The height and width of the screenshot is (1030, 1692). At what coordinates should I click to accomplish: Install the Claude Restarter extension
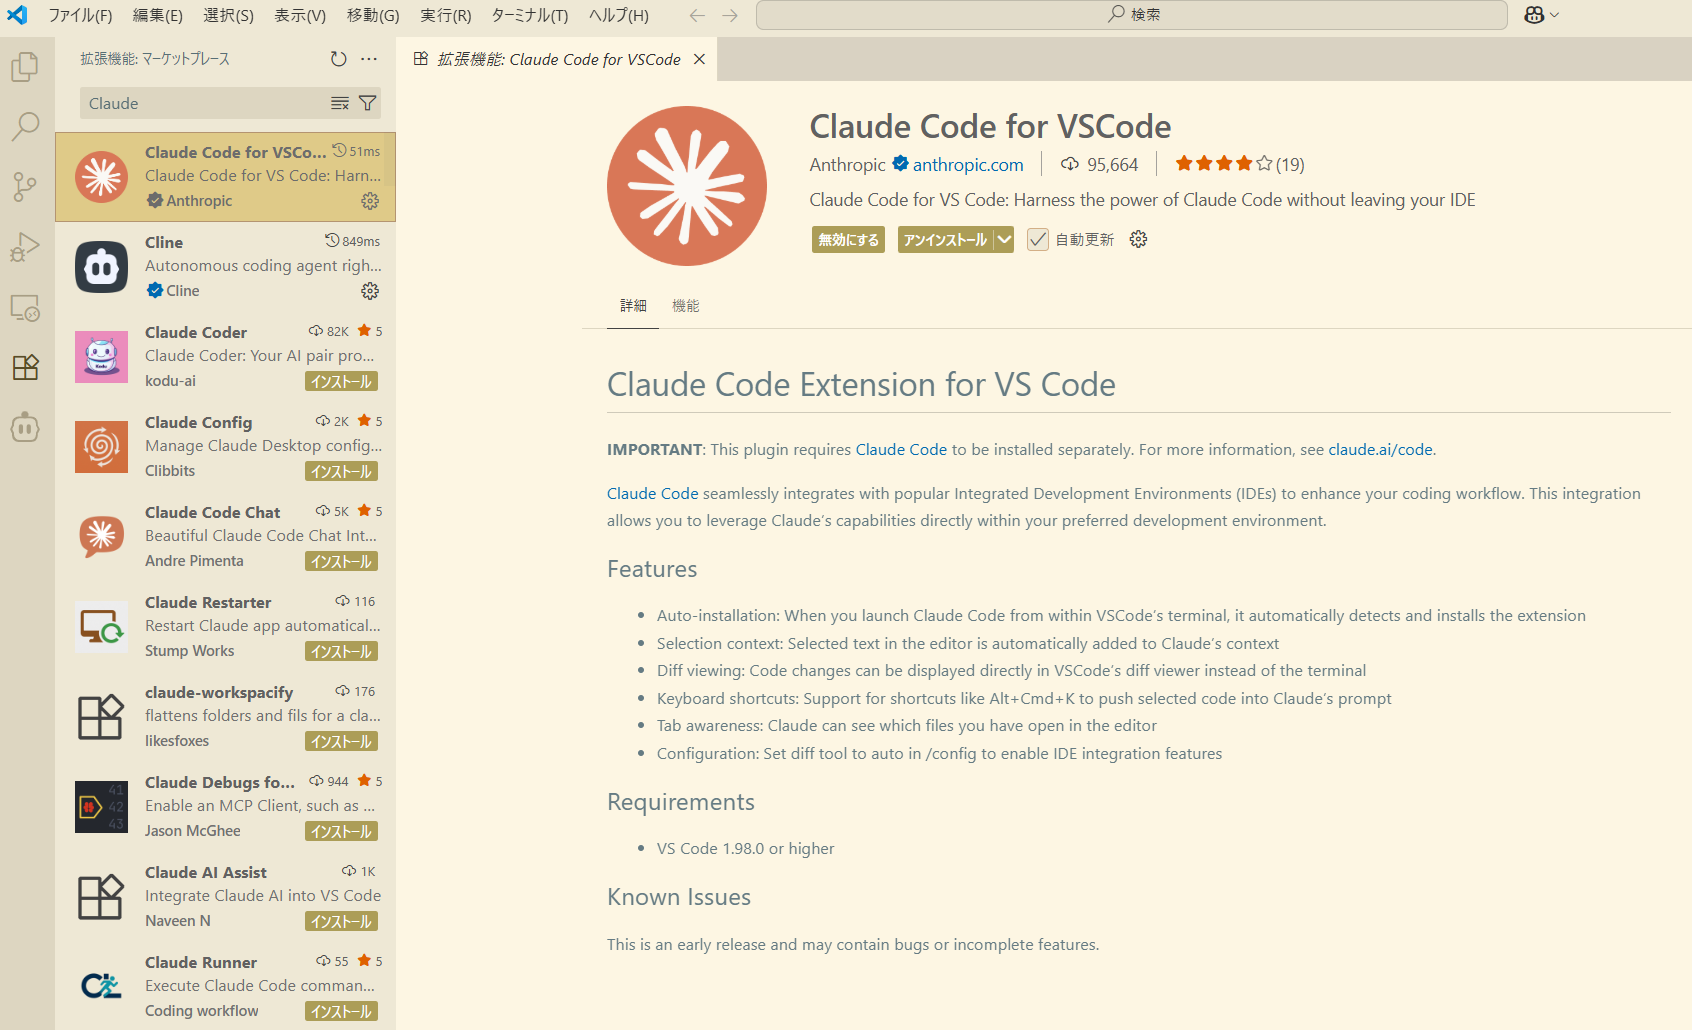pos(341,651)
